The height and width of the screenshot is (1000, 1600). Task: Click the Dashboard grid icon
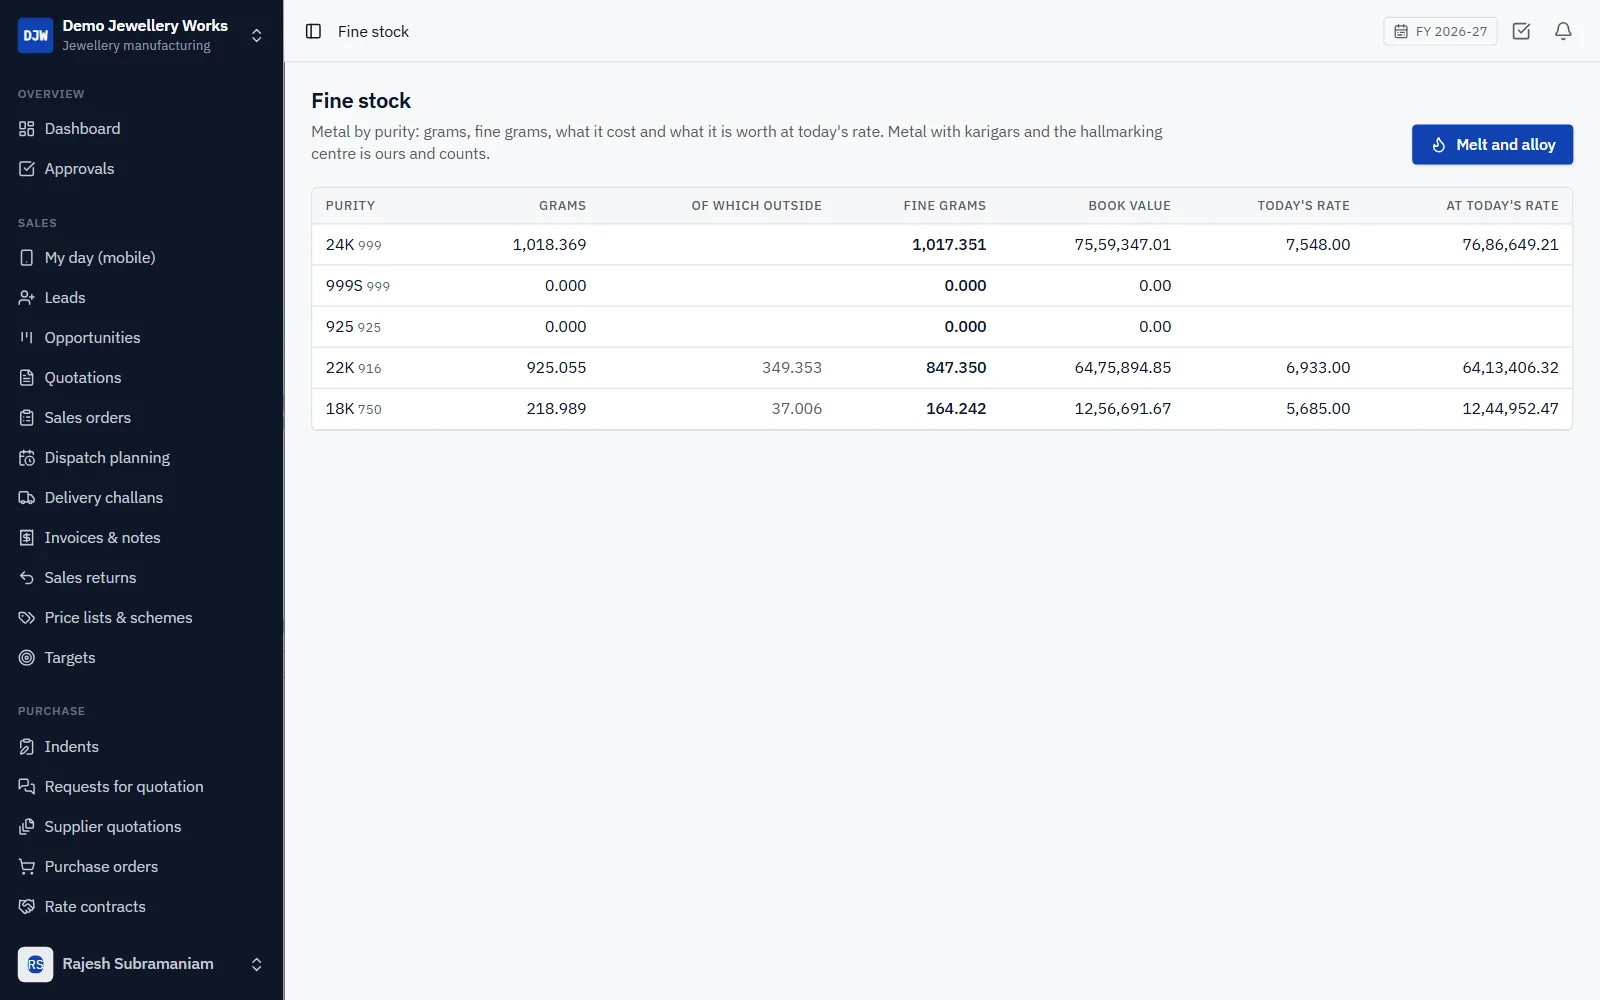tap(27, 129)
